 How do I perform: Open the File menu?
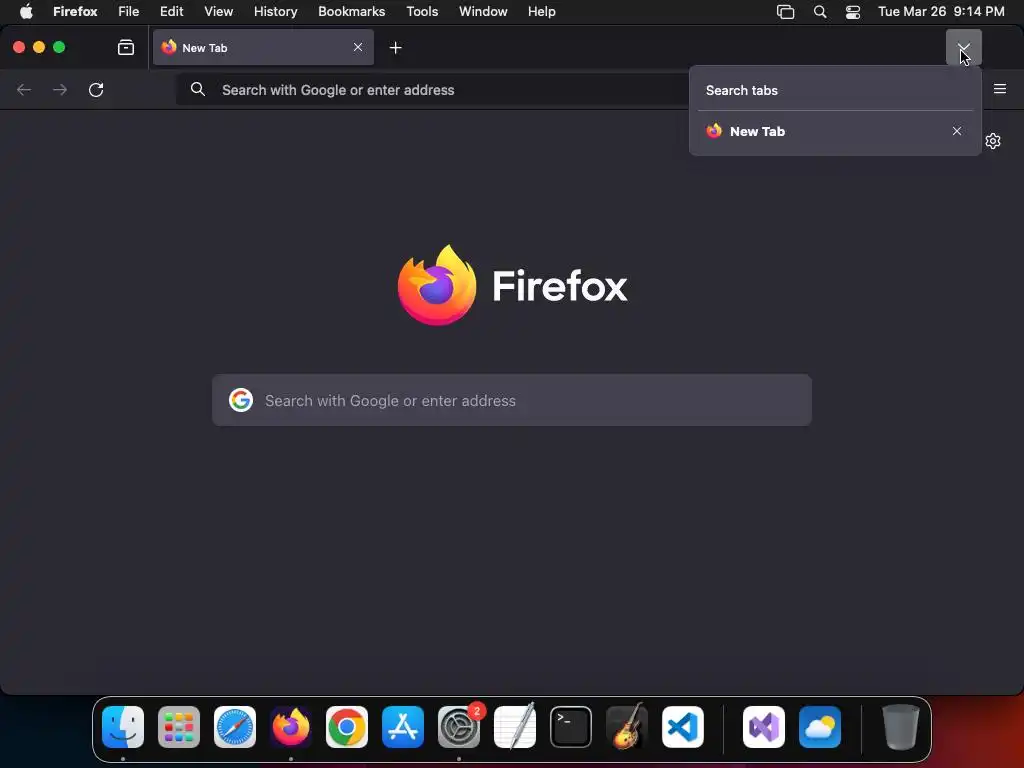coord(129,12)
